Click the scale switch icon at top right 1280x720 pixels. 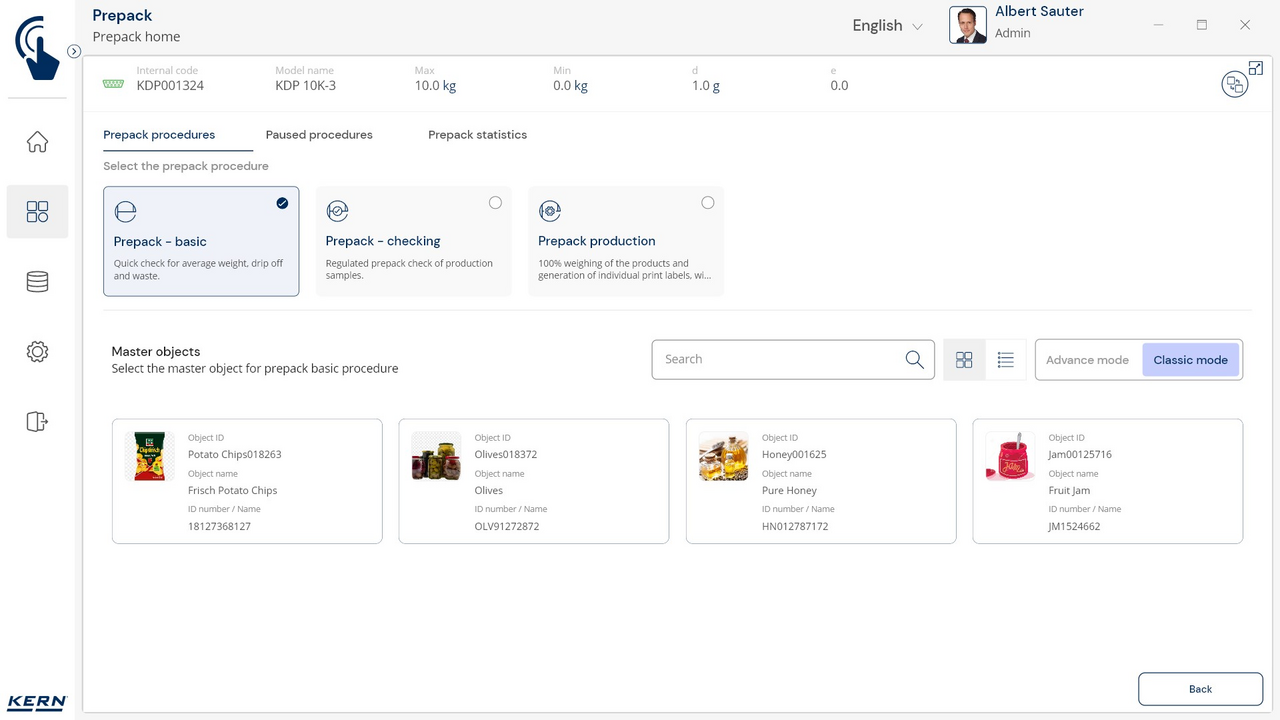point(1234,85)
